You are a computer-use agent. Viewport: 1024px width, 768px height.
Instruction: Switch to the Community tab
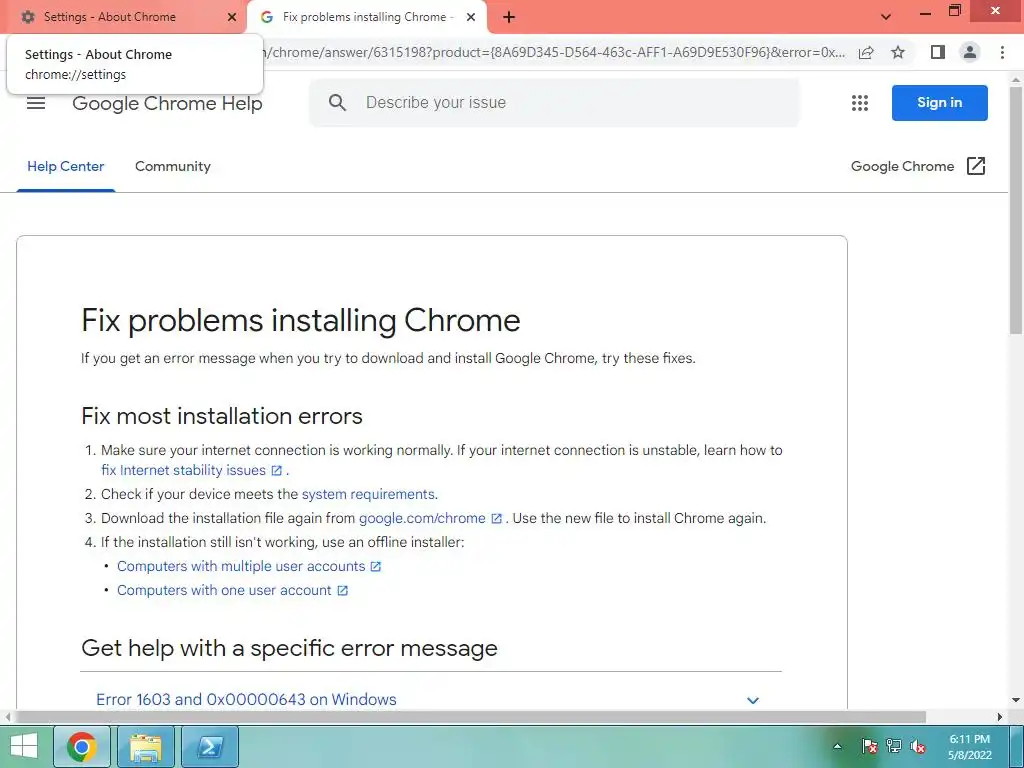[172, 167]
